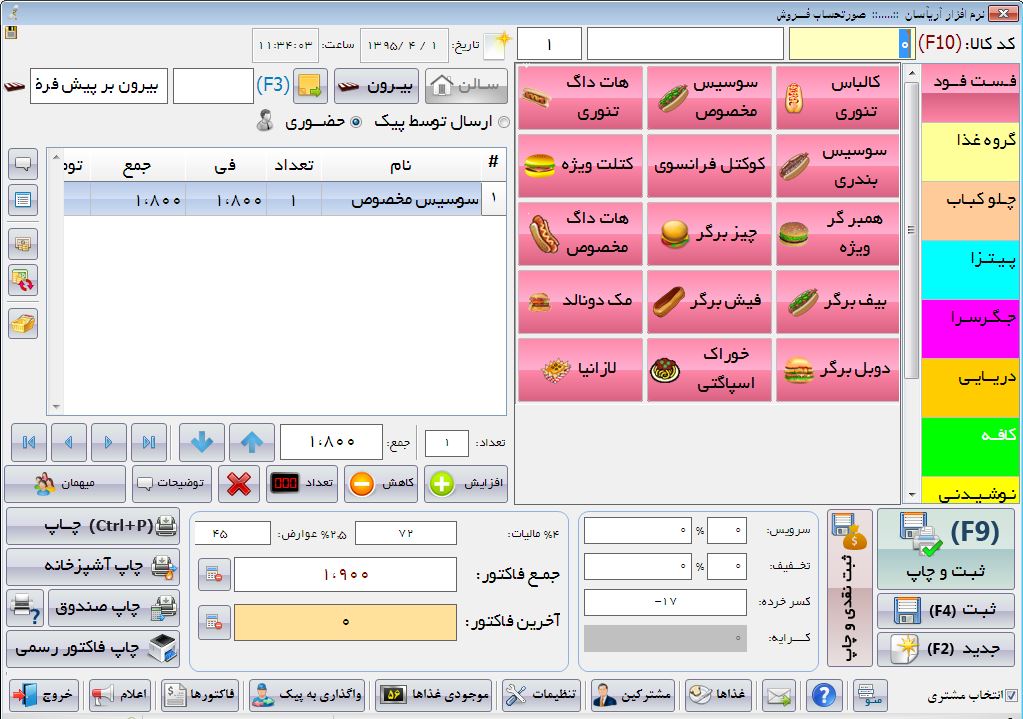Click the yellow note arrow icon beside F3
Viewport: 1023px width, 719px height.
pyautogui.click(x=310, y=86)
